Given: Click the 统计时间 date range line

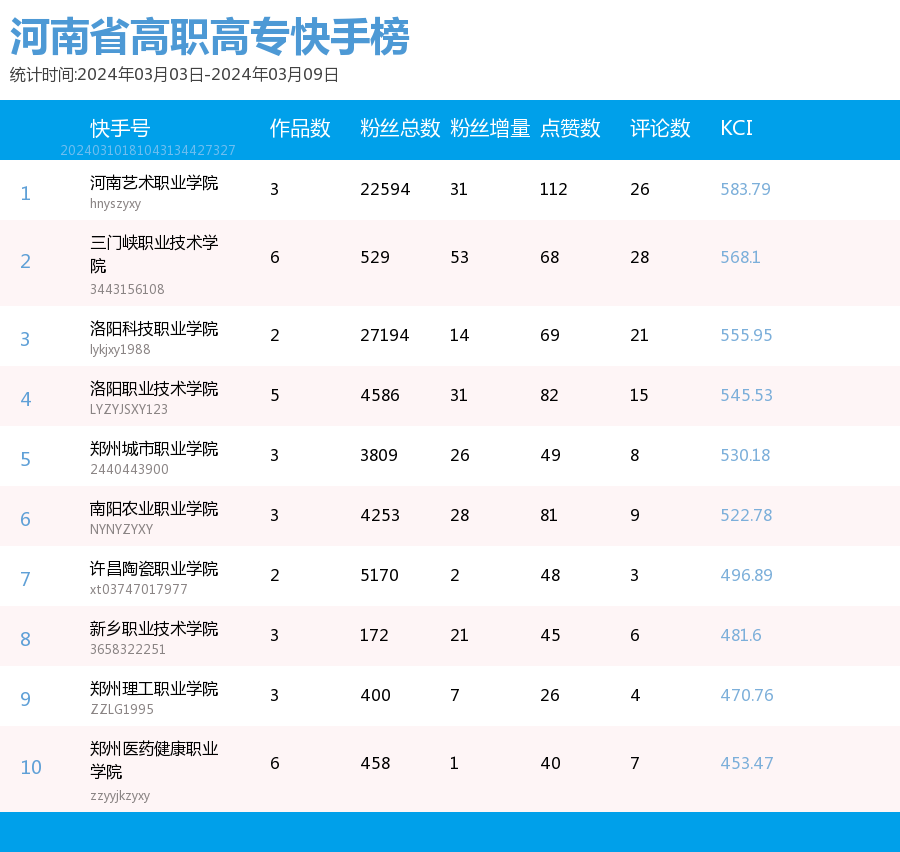Looking at the screenshot, I should pyautogui.click(x=174, y=75).
